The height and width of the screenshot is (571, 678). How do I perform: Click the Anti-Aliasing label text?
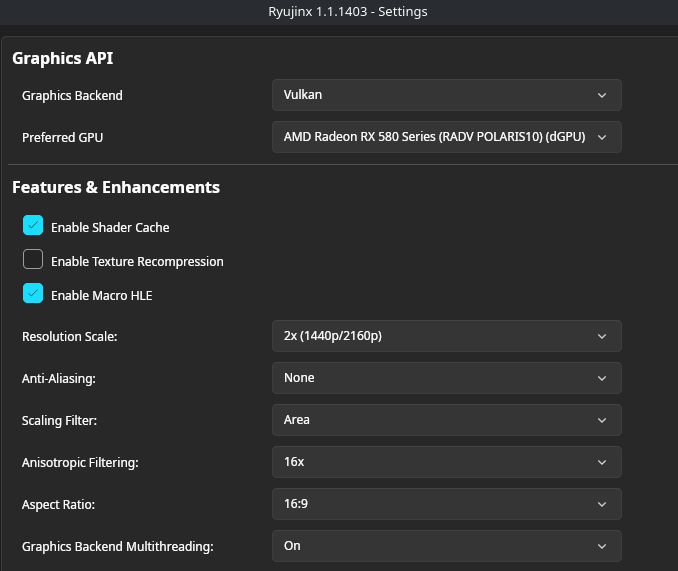pos(60,379)
